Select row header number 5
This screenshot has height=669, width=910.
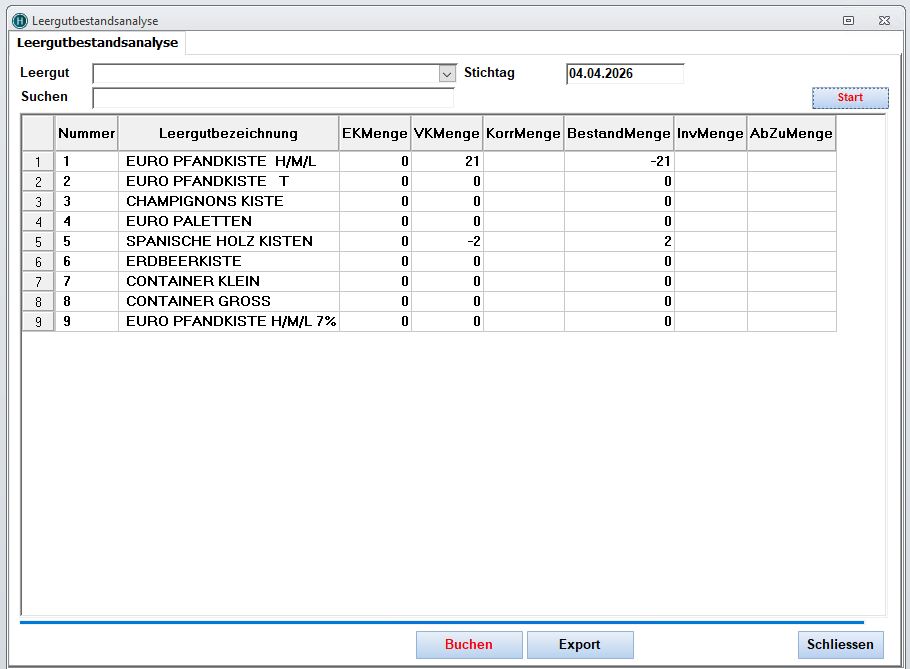point(38,242)
